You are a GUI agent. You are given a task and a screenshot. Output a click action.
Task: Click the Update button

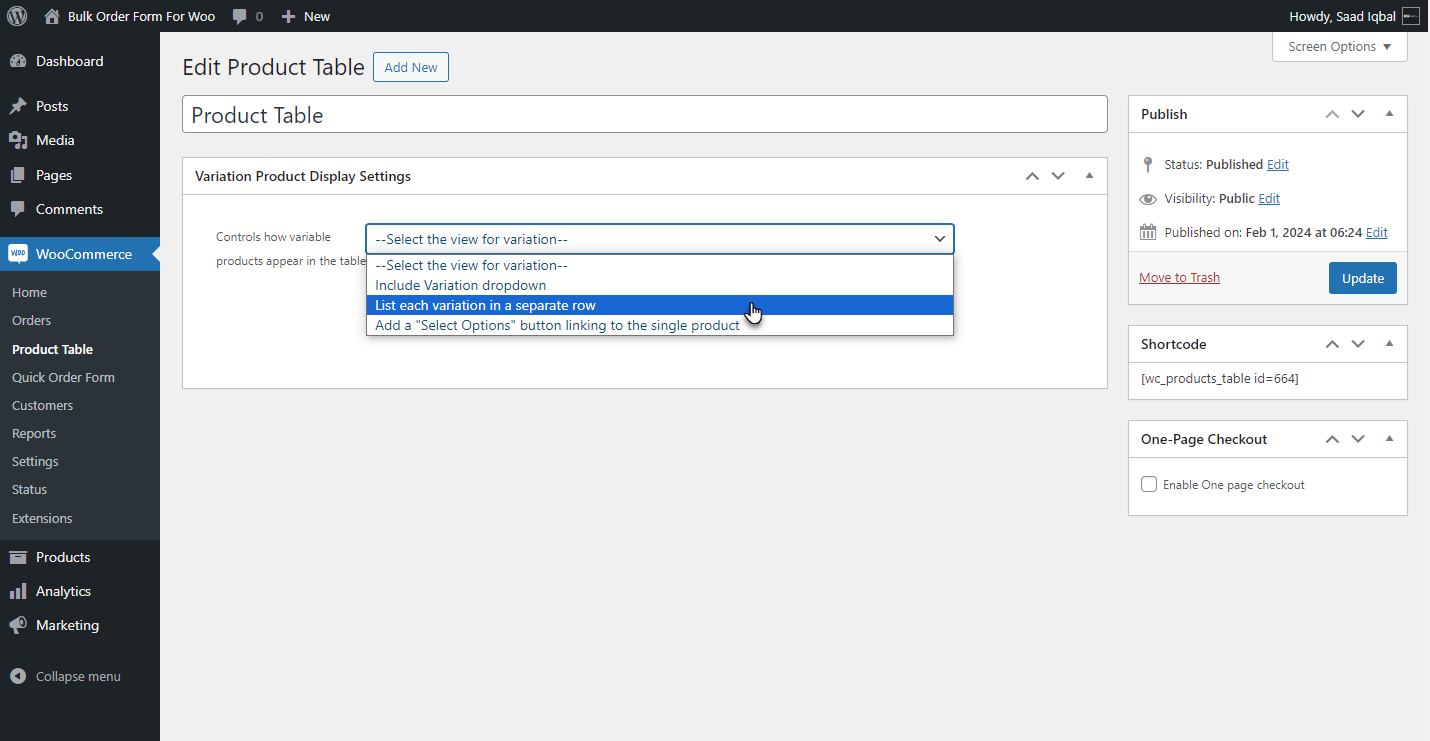pyautogui.click(x=1363, y=278)
